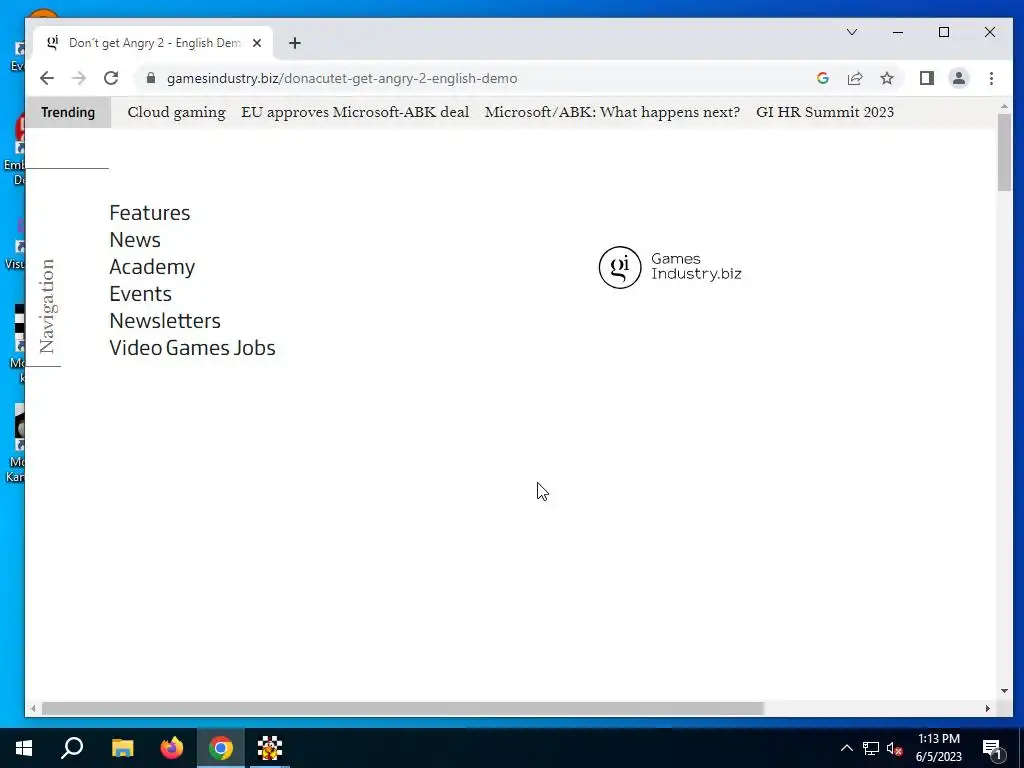Click the vertical scrollbar thumb
Screen dimensions: 1024x768
[x=1004, y=152]
